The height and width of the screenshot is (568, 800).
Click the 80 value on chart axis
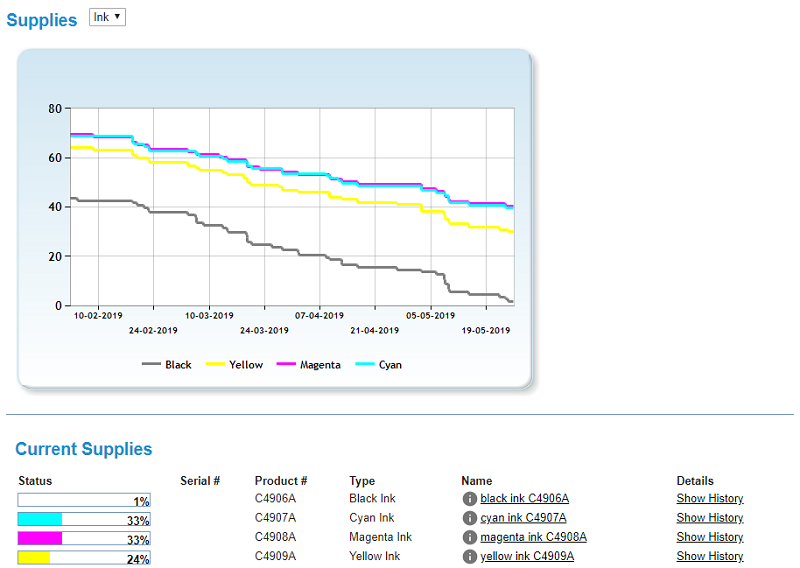click(x=55, y=109)
